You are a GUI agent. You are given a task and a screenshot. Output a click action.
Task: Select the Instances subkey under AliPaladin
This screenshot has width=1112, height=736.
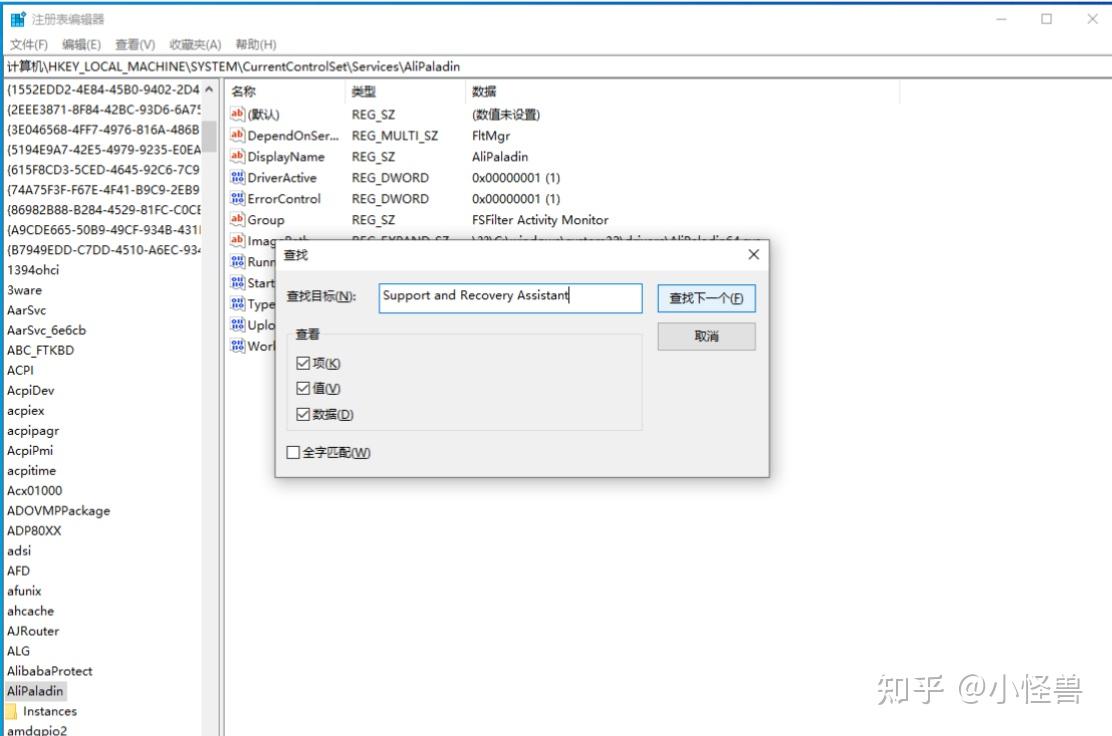click(52, 711)
